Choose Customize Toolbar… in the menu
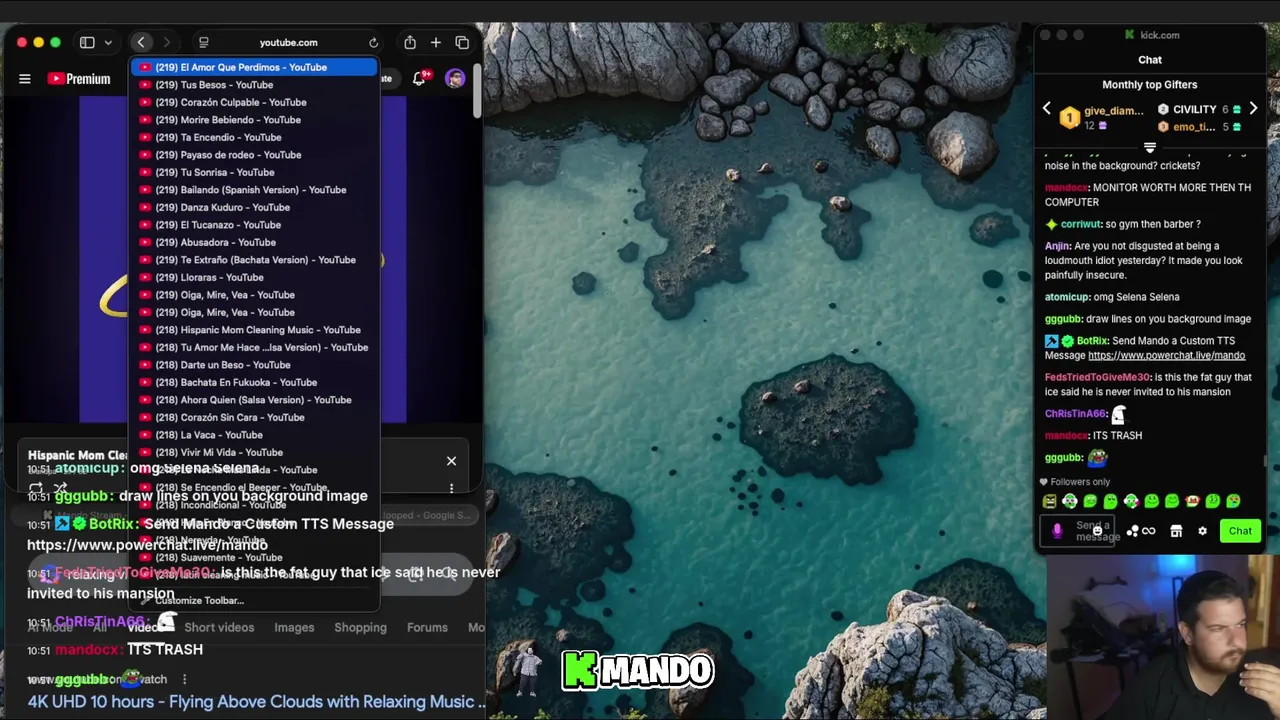Screen dimensions: 1280x720 [254, 600]
